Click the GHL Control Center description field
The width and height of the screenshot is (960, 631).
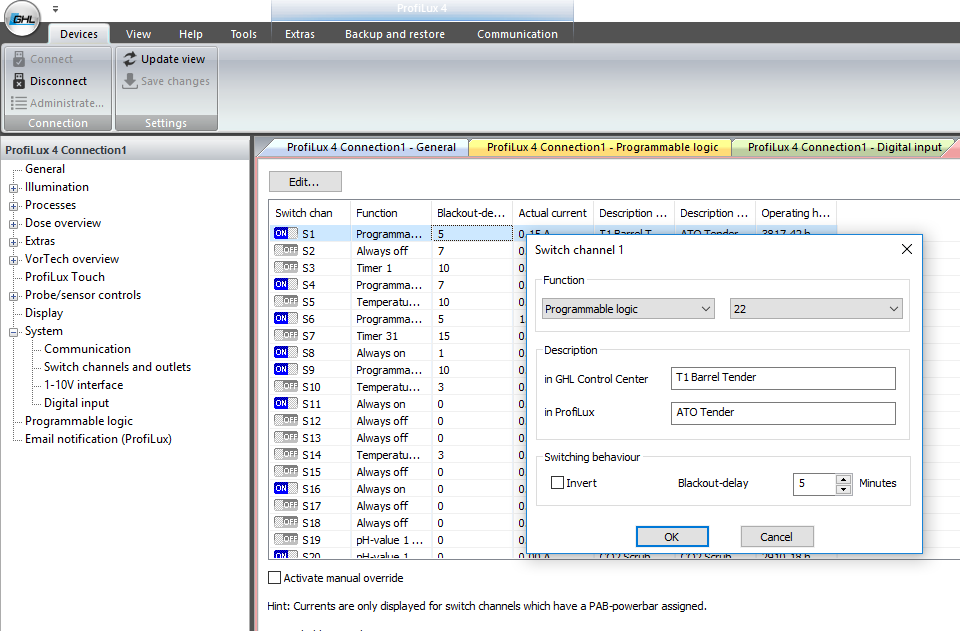coord(783,378)
